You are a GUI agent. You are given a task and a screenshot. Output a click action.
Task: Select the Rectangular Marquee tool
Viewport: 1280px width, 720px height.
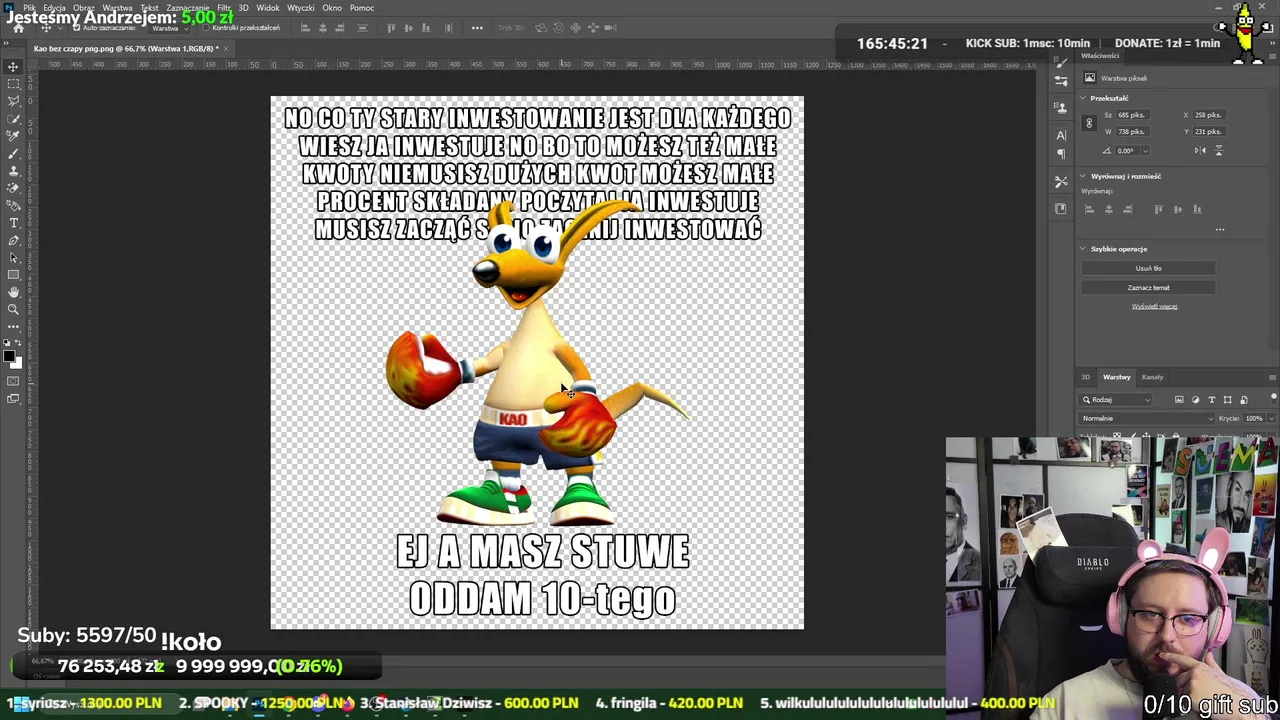pyautogui.click(x=14, y=84)
